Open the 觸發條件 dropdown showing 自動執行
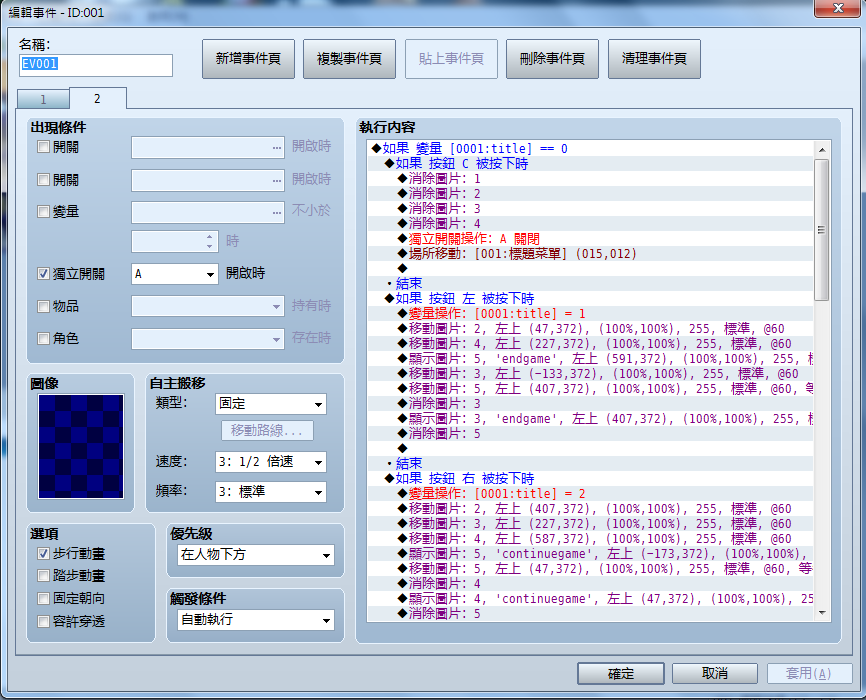Screen dimensions: 866x700 point(256,620)
